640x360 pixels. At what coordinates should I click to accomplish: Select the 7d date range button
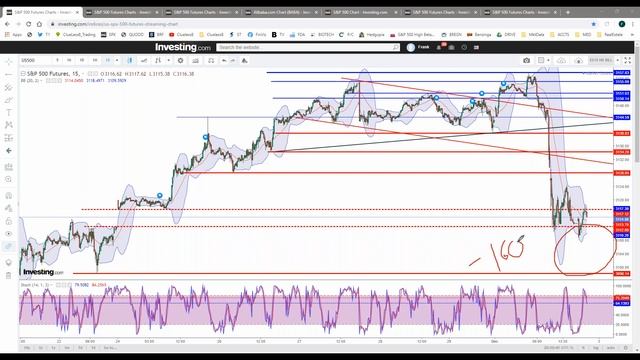pos(80,348)
